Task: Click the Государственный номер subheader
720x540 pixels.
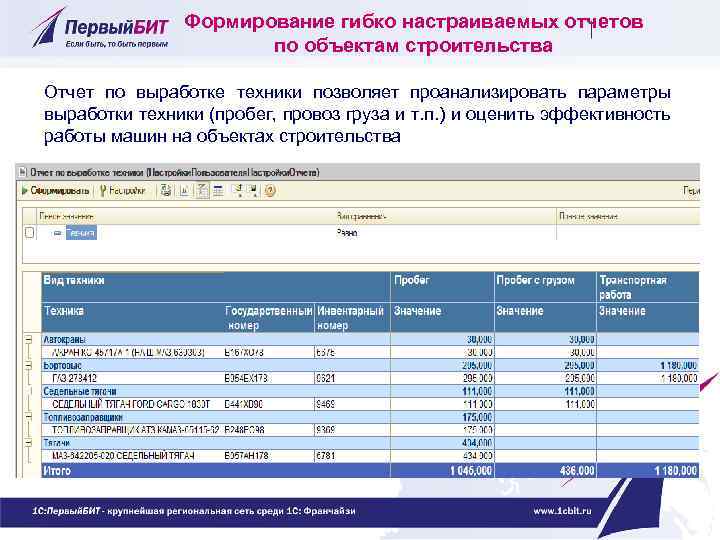Action: point(269,318)
